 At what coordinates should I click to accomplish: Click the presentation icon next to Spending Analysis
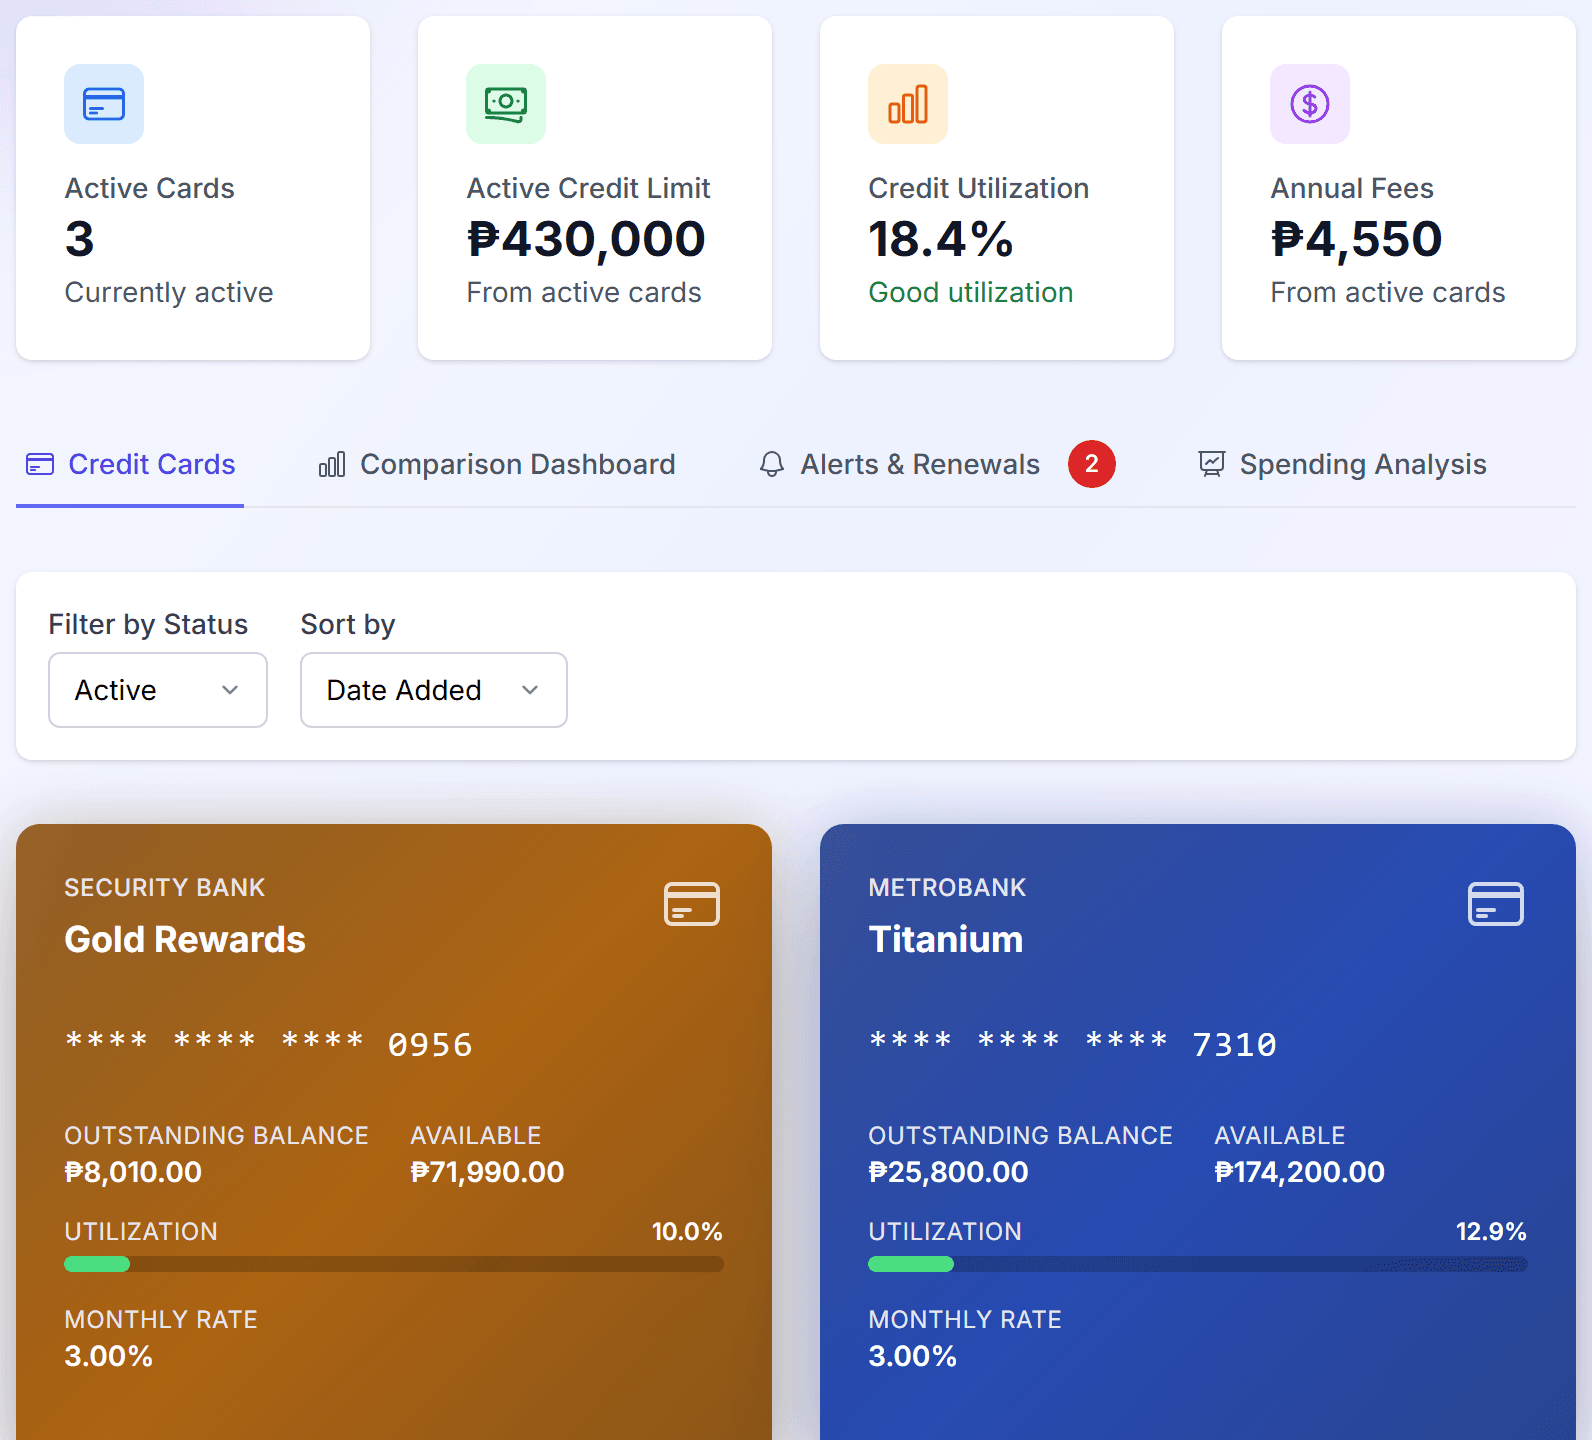[1212, 464]
